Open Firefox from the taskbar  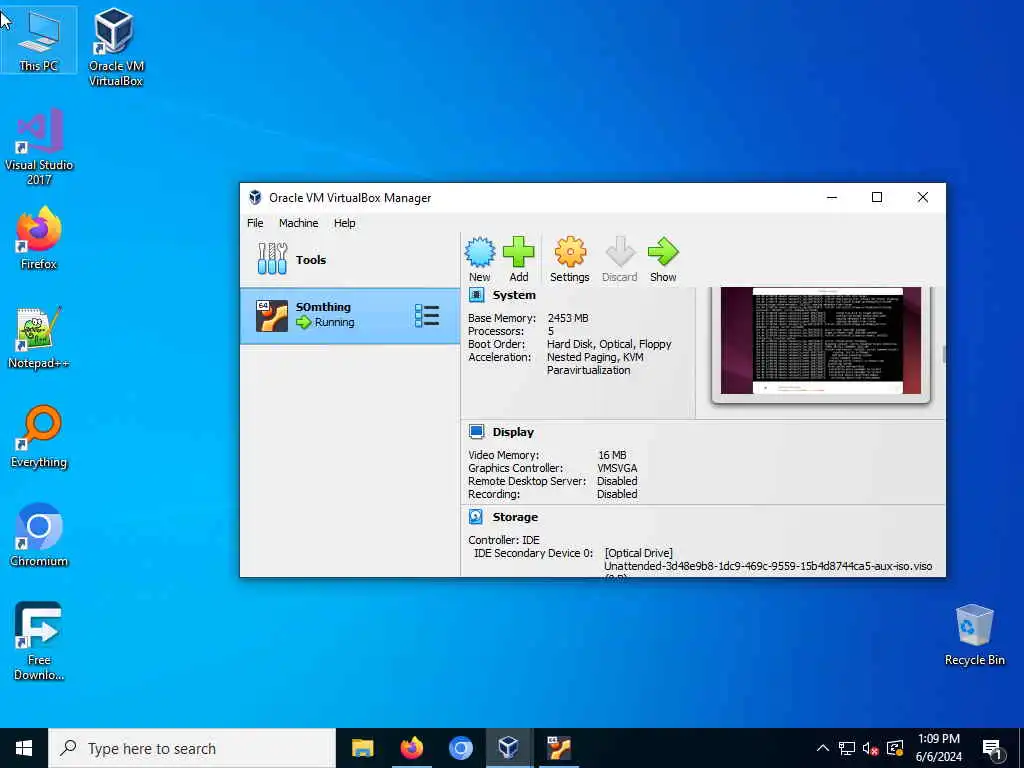click(411, 748)
